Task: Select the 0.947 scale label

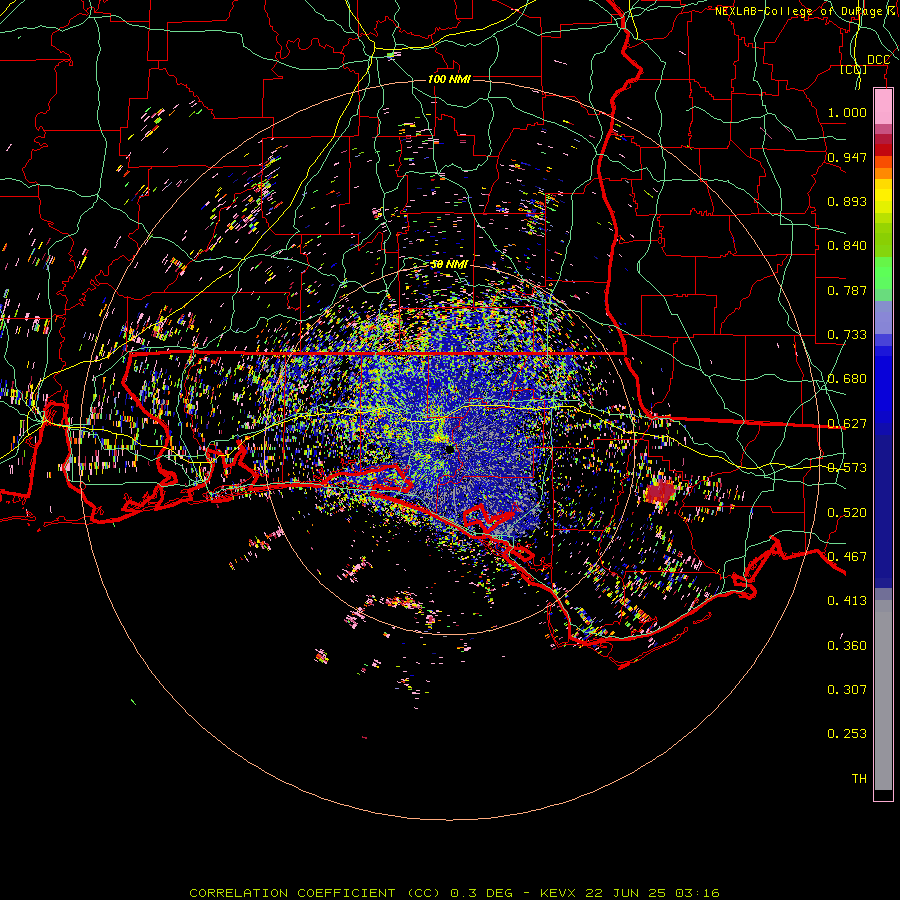Action: click(x=847, y=157)
